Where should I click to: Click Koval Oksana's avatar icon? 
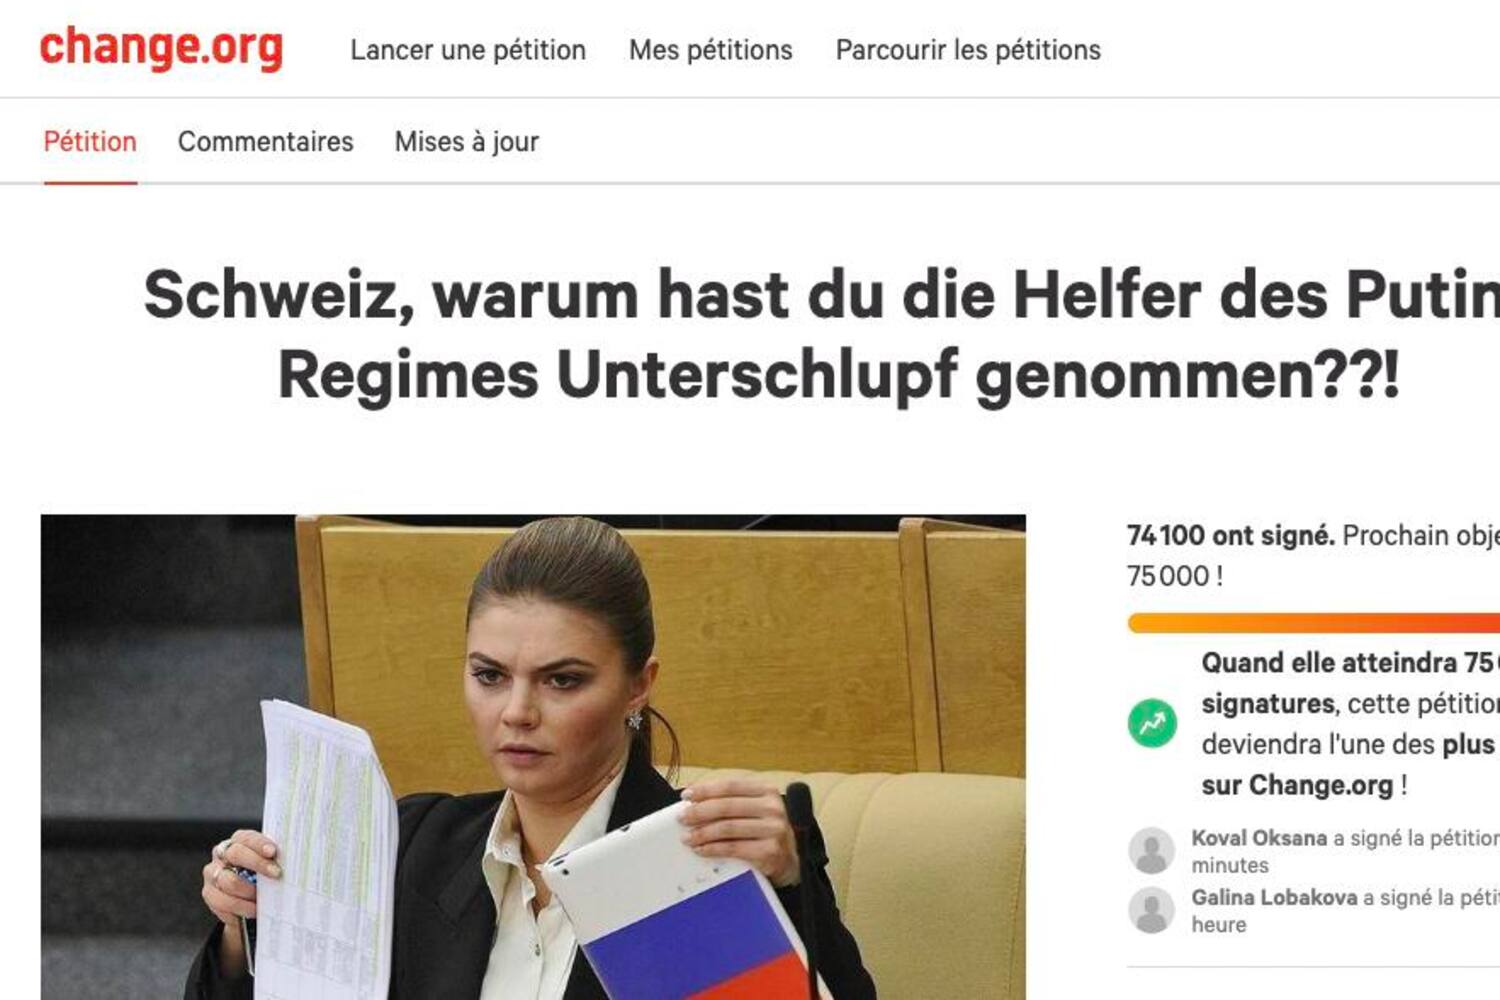pyautogui.click(x=1152, y=851)
